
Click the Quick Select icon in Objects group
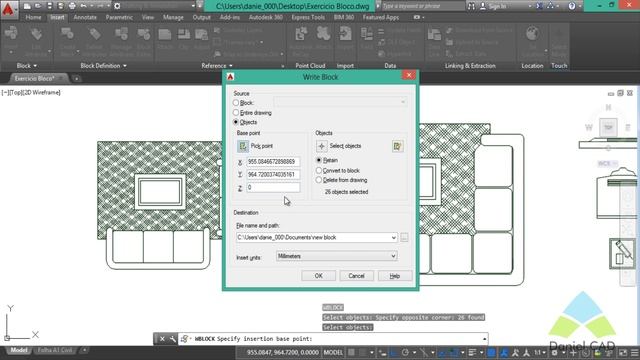[398, 146]
